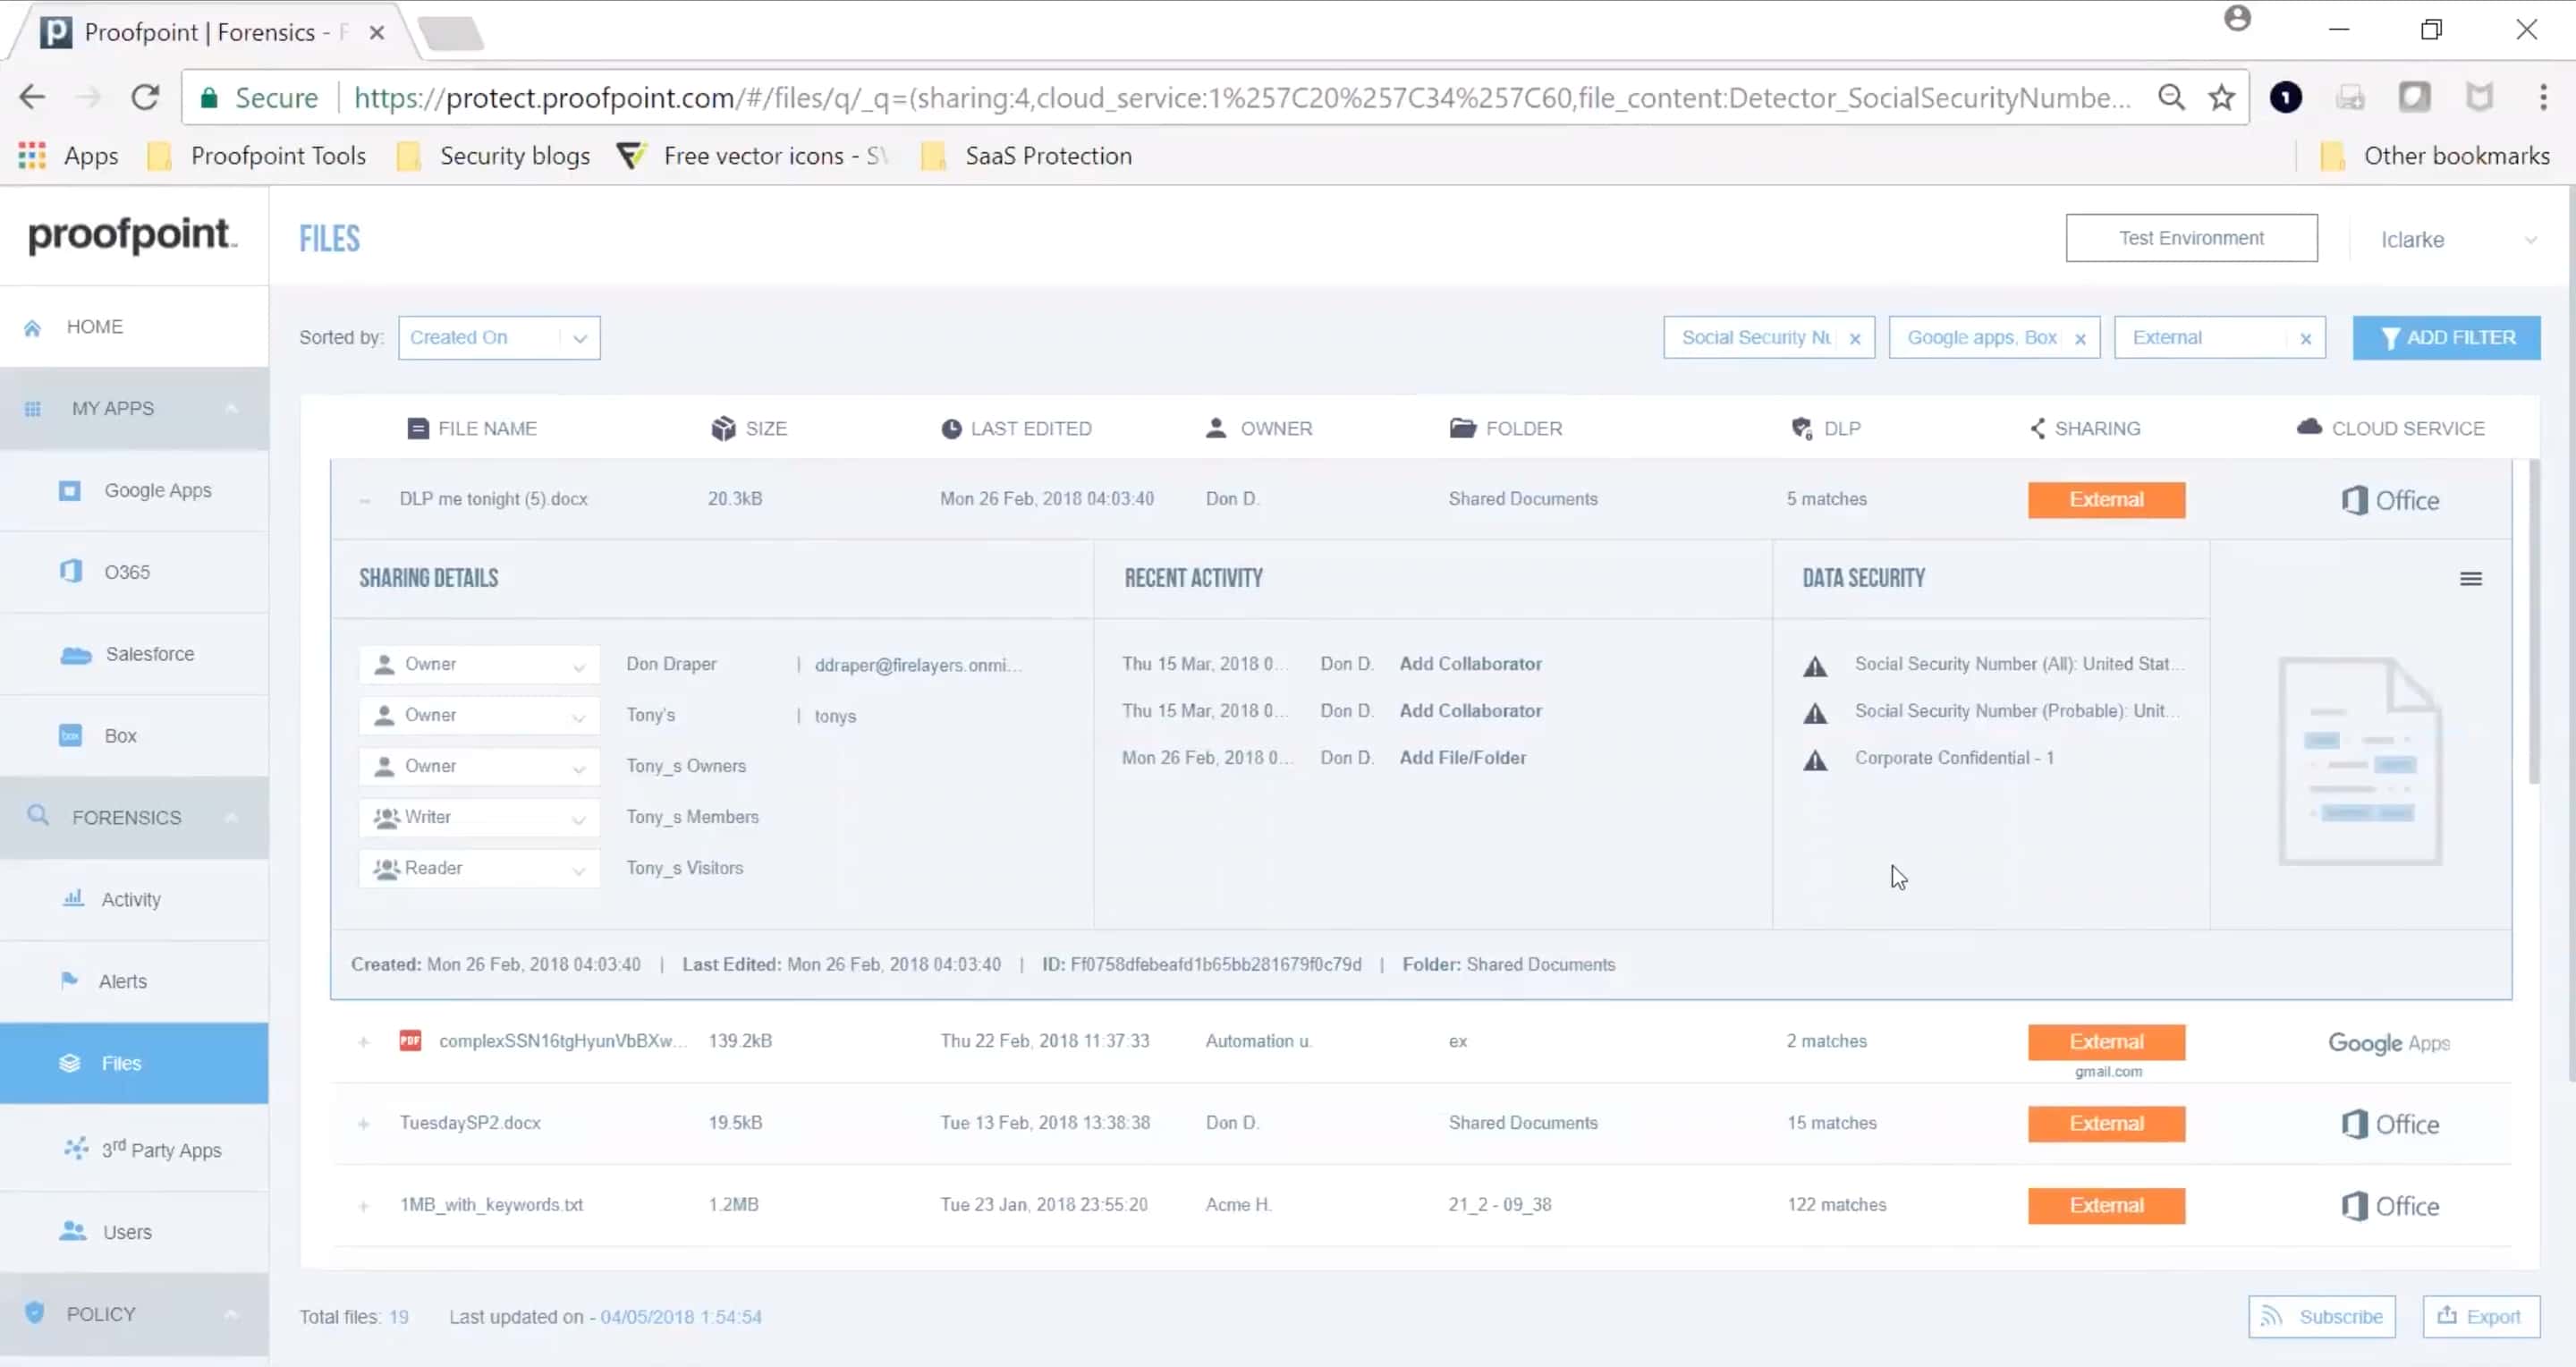Expand the TuesdaySP2.docx row
Image resolution: width=2576 pixels, height=1367 pixels.
pos(364,1124)
